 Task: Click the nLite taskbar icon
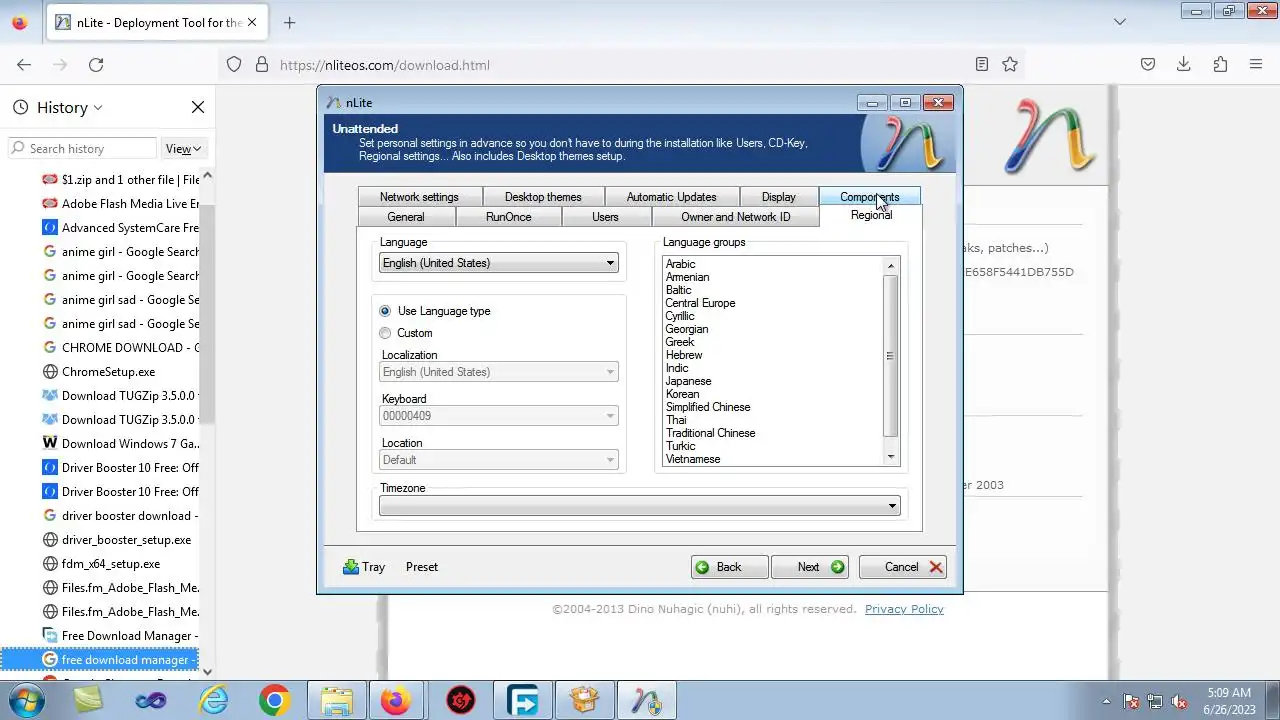[x=646, y=701]
